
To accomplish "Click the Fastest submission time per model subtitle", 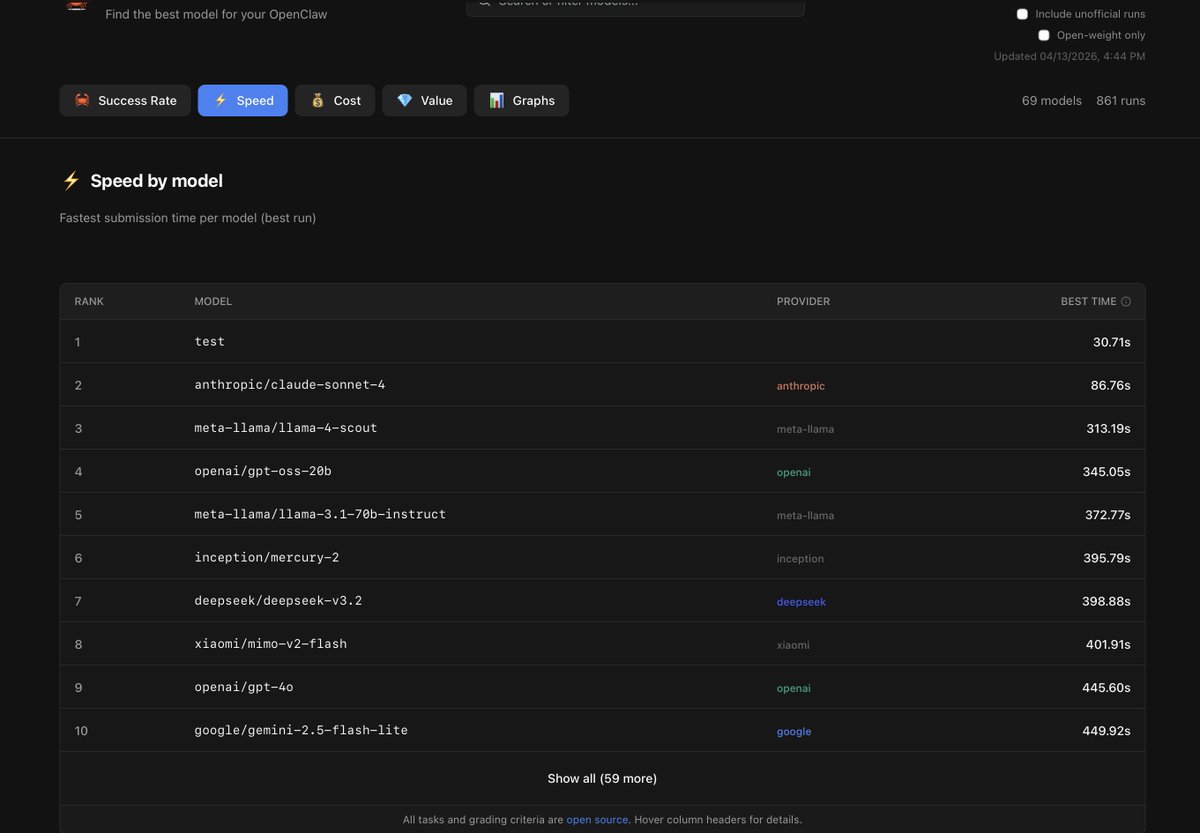I will [x=188, y=217].
